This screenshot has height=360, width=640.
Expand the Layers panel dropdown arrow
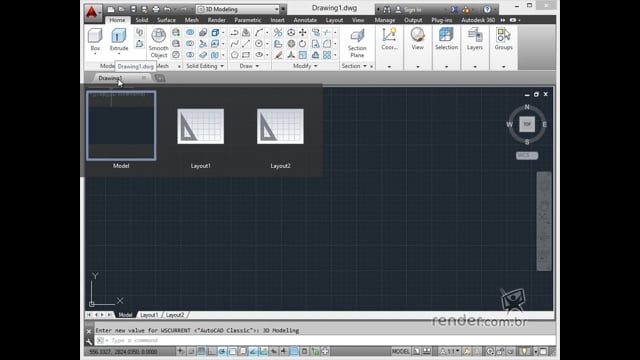point(475,67)
